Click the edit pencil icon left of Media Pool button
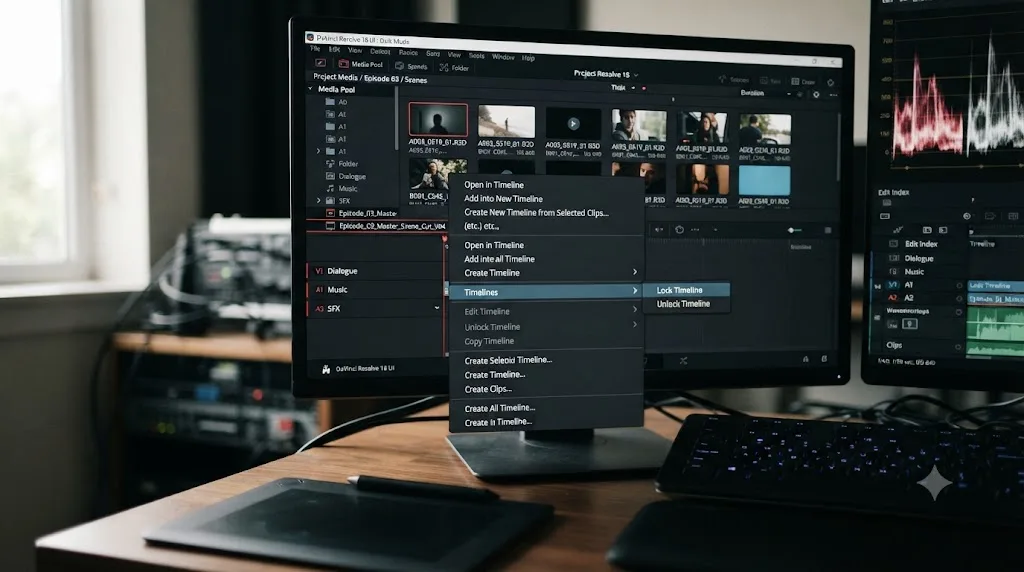 pos(320,63)
